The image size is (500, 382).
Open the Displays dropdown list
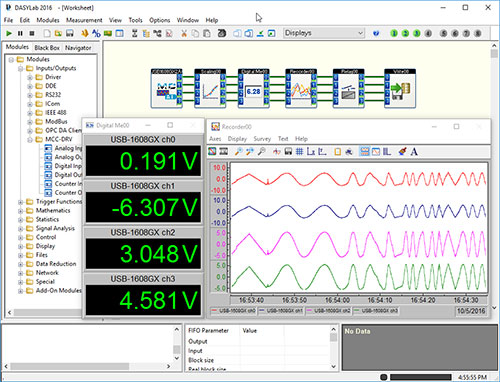[x=360, y=33]
